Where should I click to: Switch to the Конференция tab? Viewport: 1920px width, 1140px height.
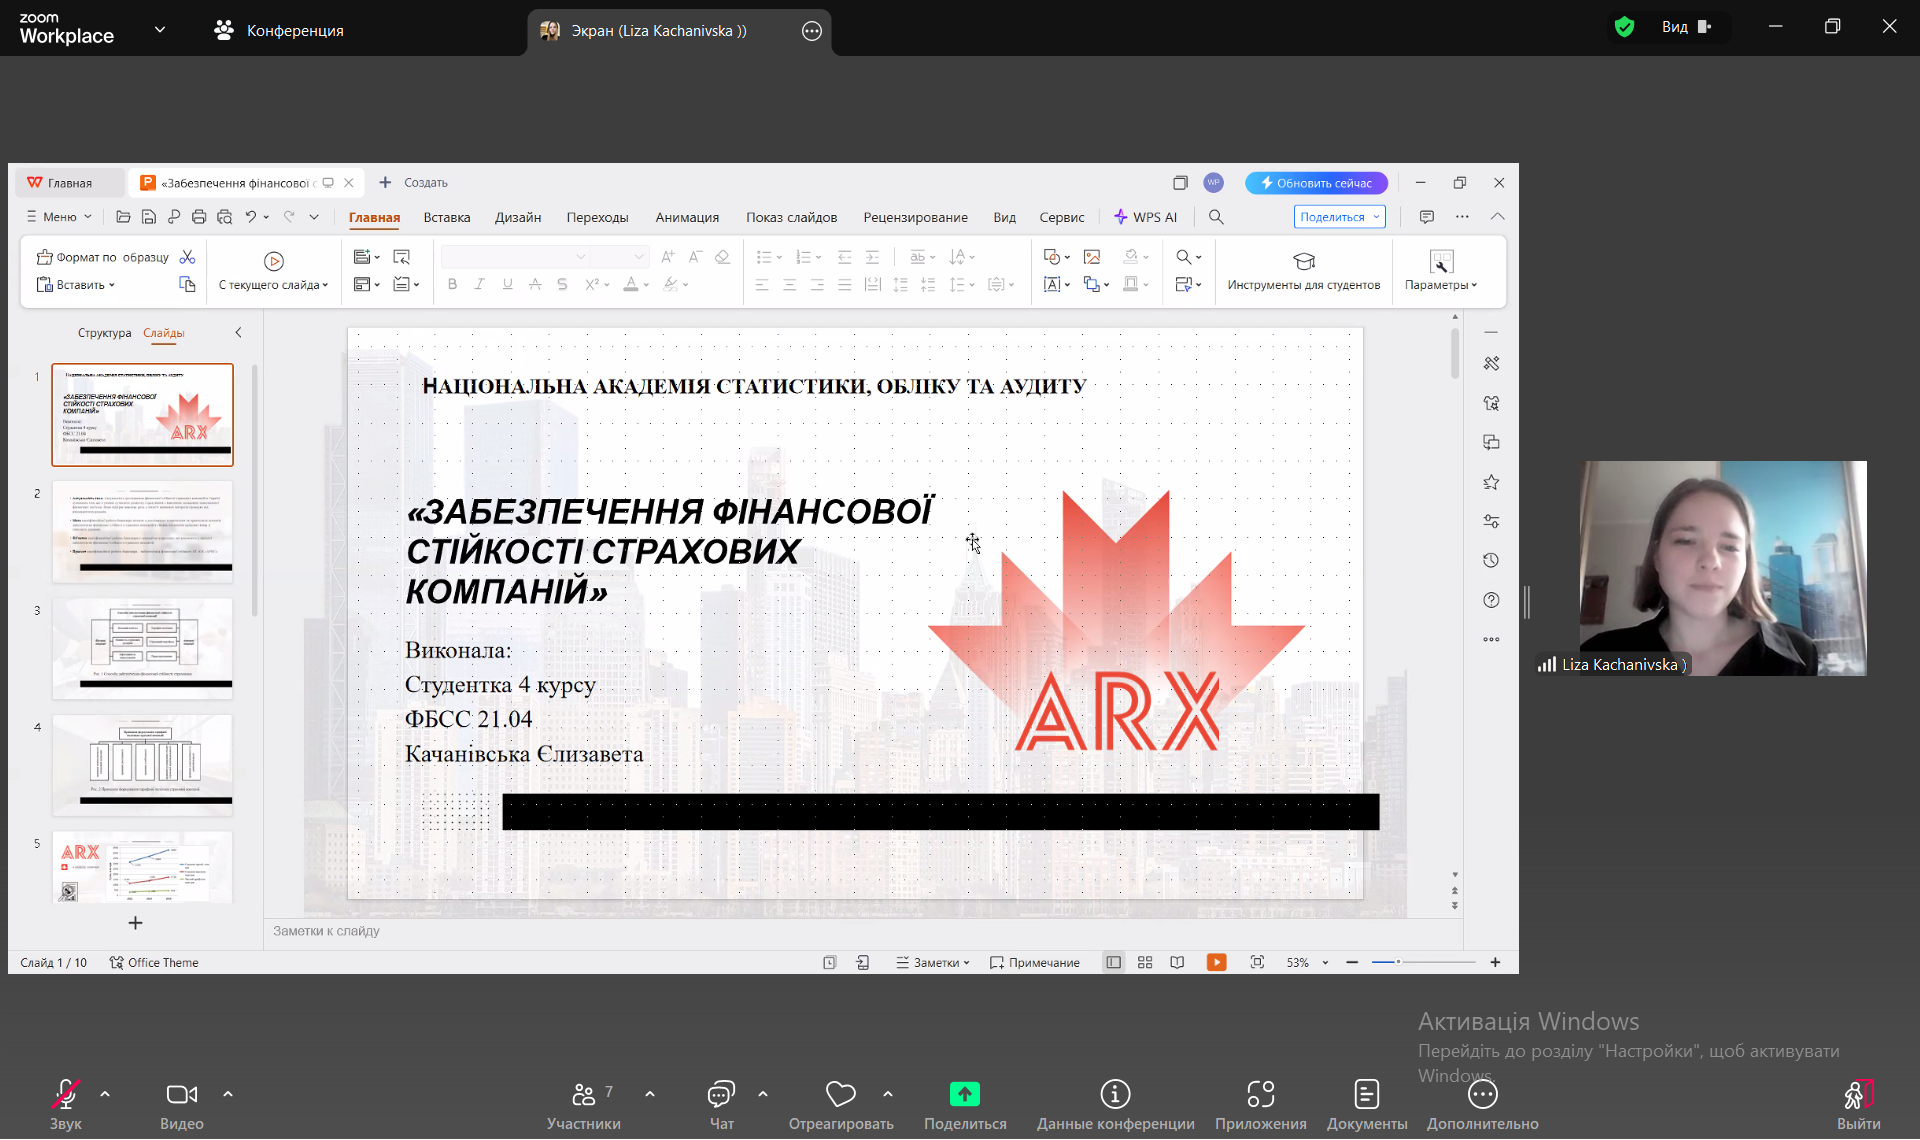(x=279, y=31)
